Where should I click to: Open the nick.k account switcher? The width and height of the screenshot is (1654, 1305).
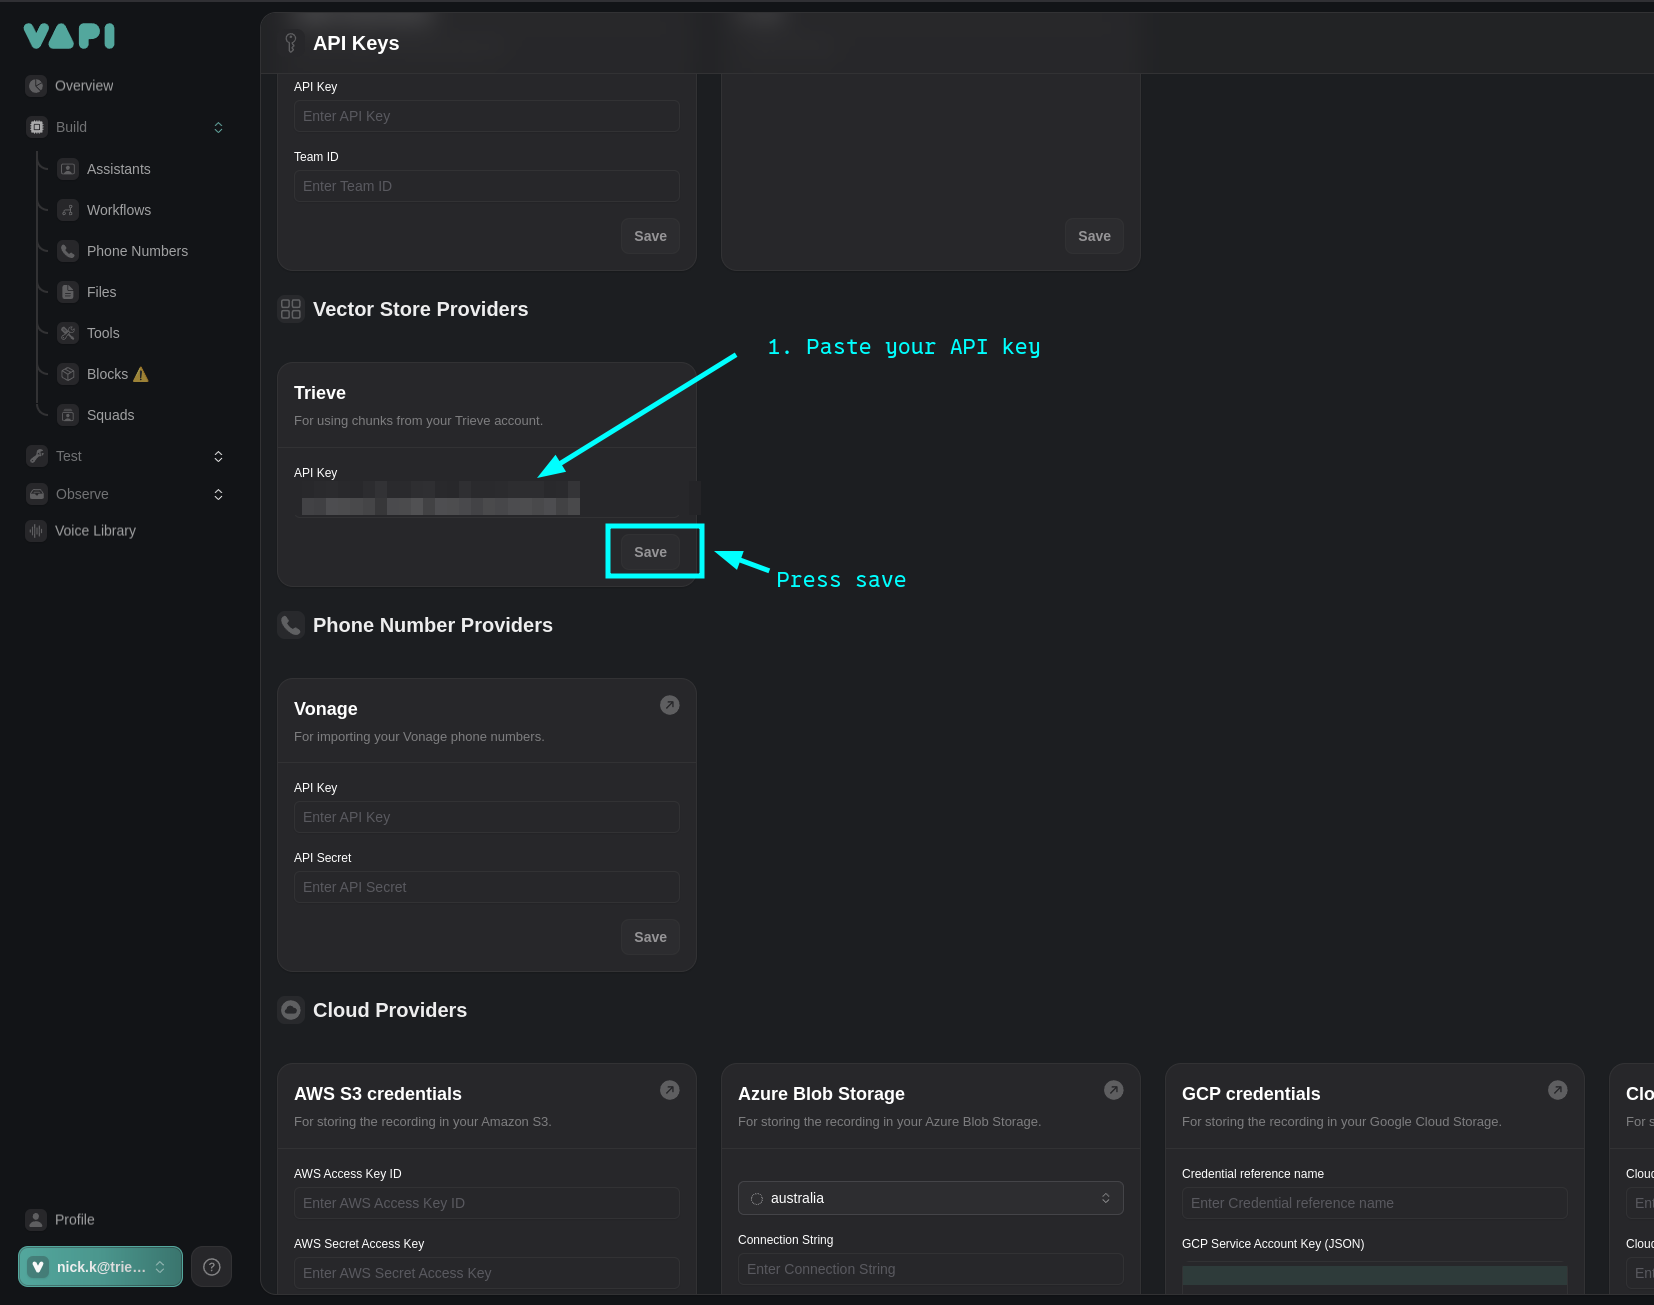[100, 1267]
